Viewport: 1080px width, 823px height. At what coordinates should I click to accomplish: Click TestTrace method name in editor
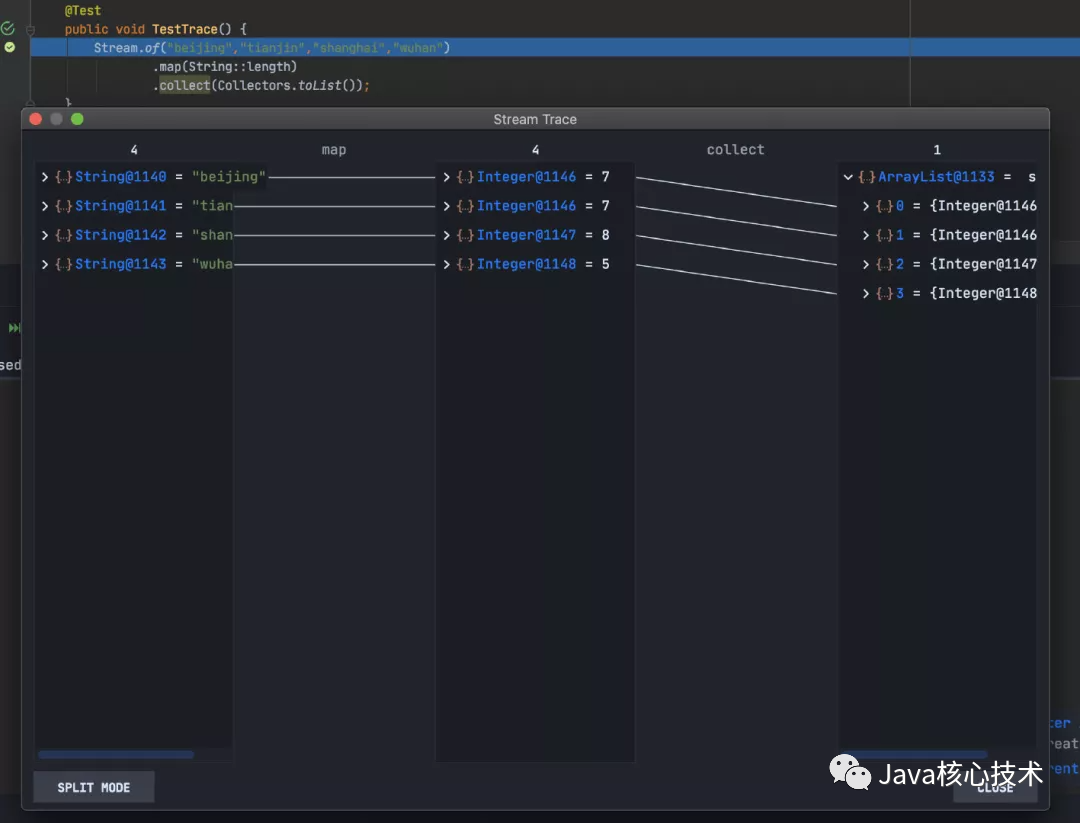184,29
